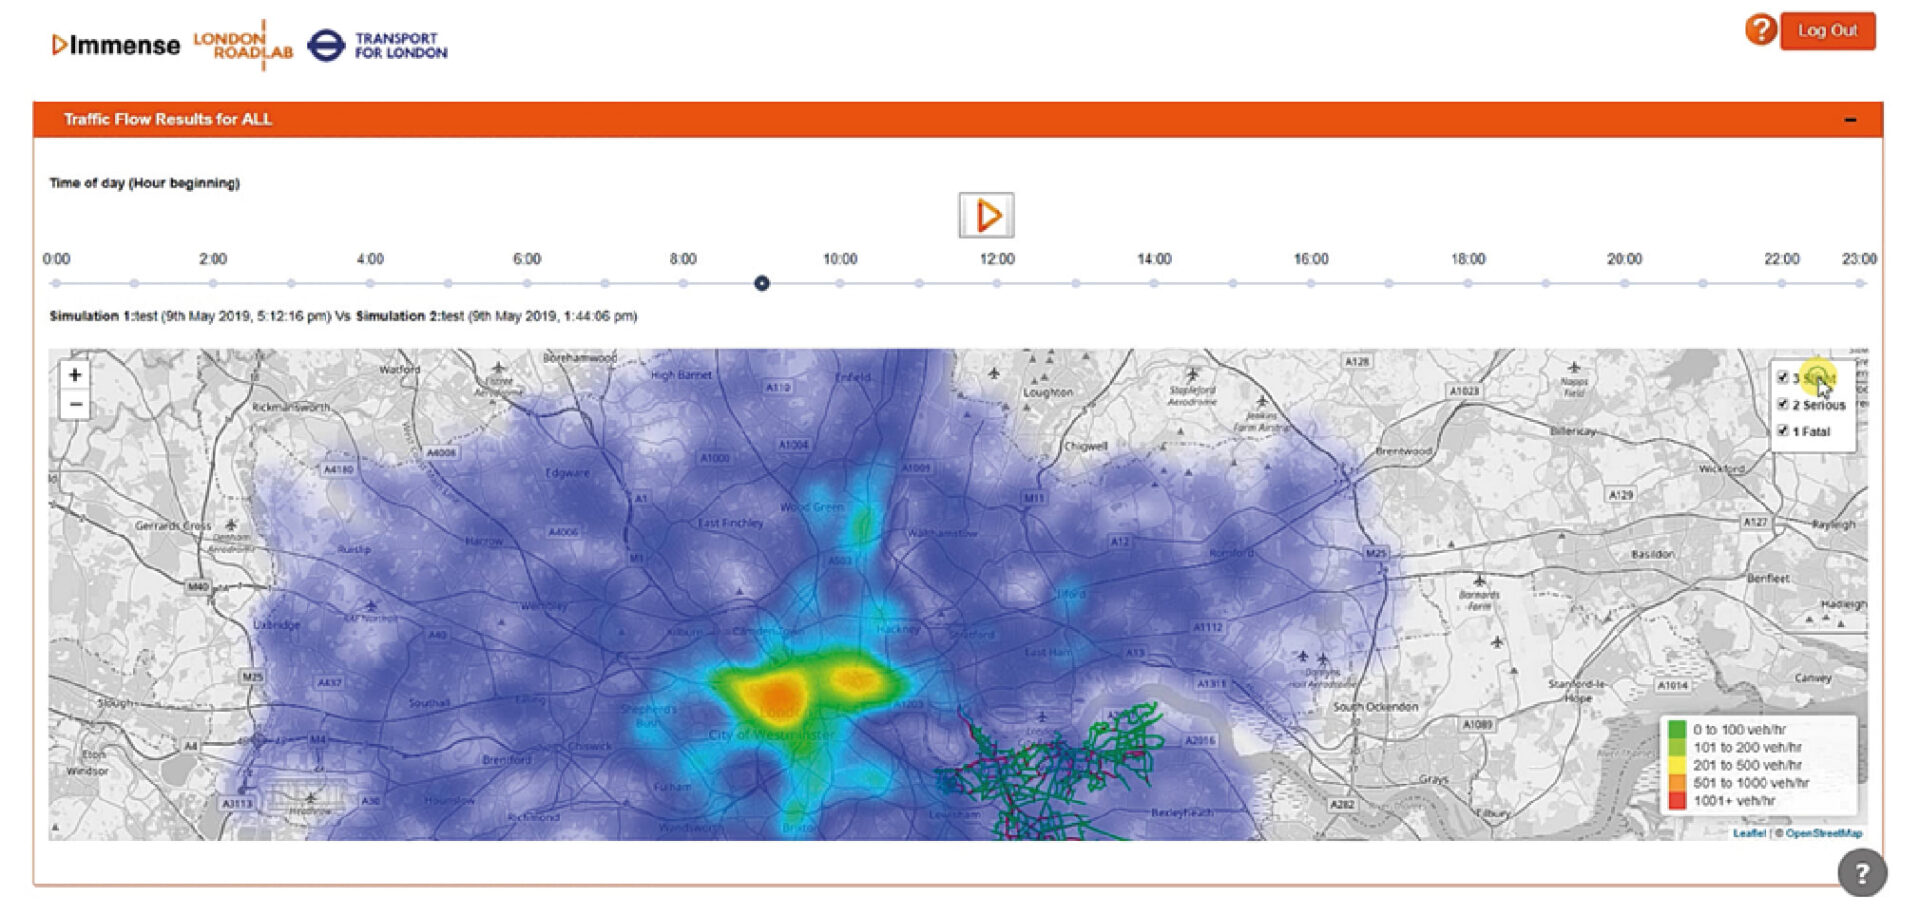Screen dimensions: 1920x916
Task: Set time of day to 12:00
Action: (x=997, y=284)
